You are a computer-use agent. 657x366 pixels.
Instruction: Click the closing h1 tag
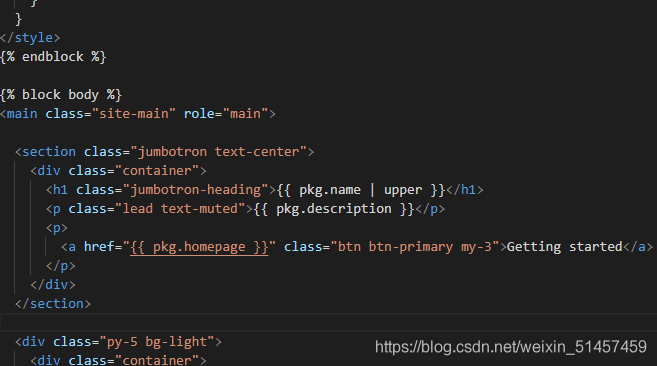point(465,190)
